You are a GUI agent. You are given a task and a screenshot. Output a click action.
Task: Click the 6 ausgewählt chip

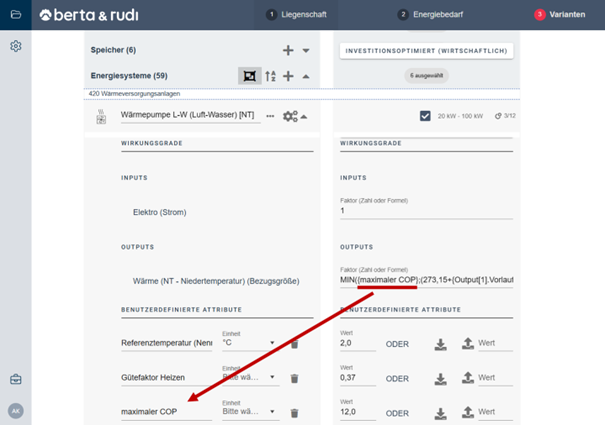(426, 76)
